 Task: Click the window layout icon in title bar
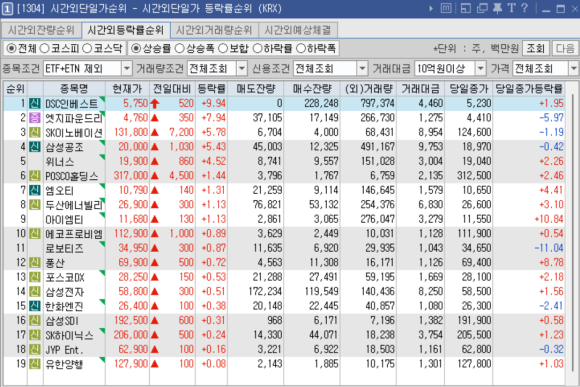pos(466,8)
